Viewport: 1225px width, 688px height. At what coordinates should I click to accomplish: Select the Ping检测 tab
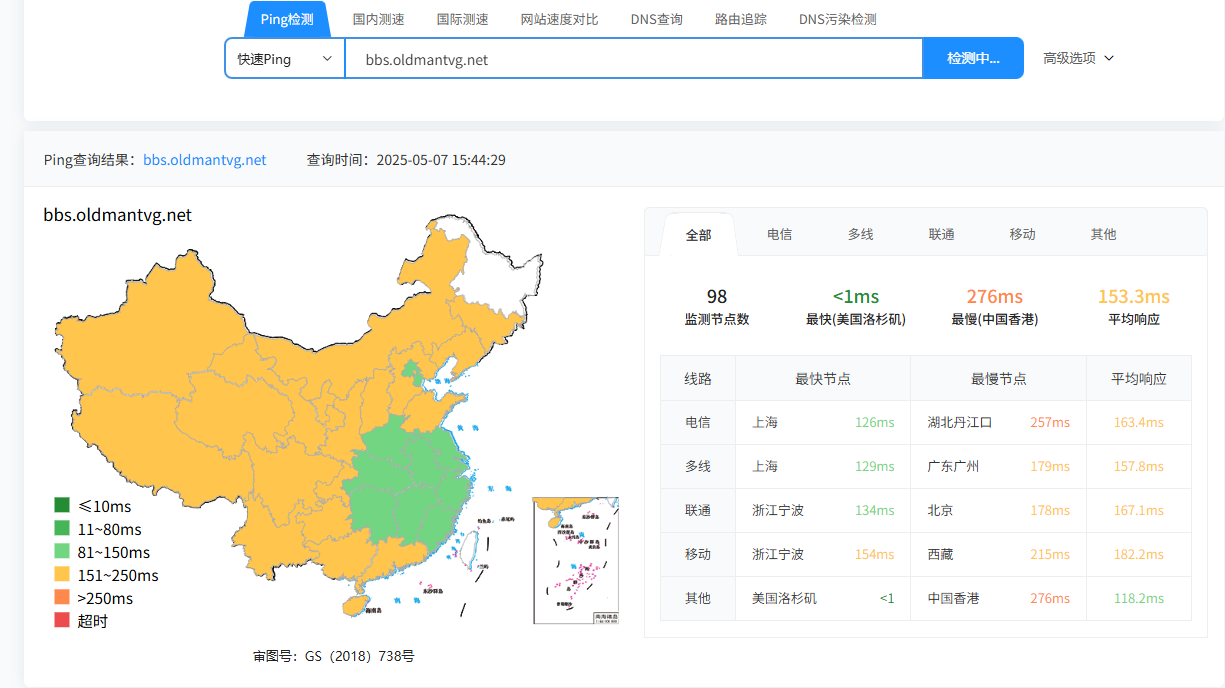click(287, 19)
